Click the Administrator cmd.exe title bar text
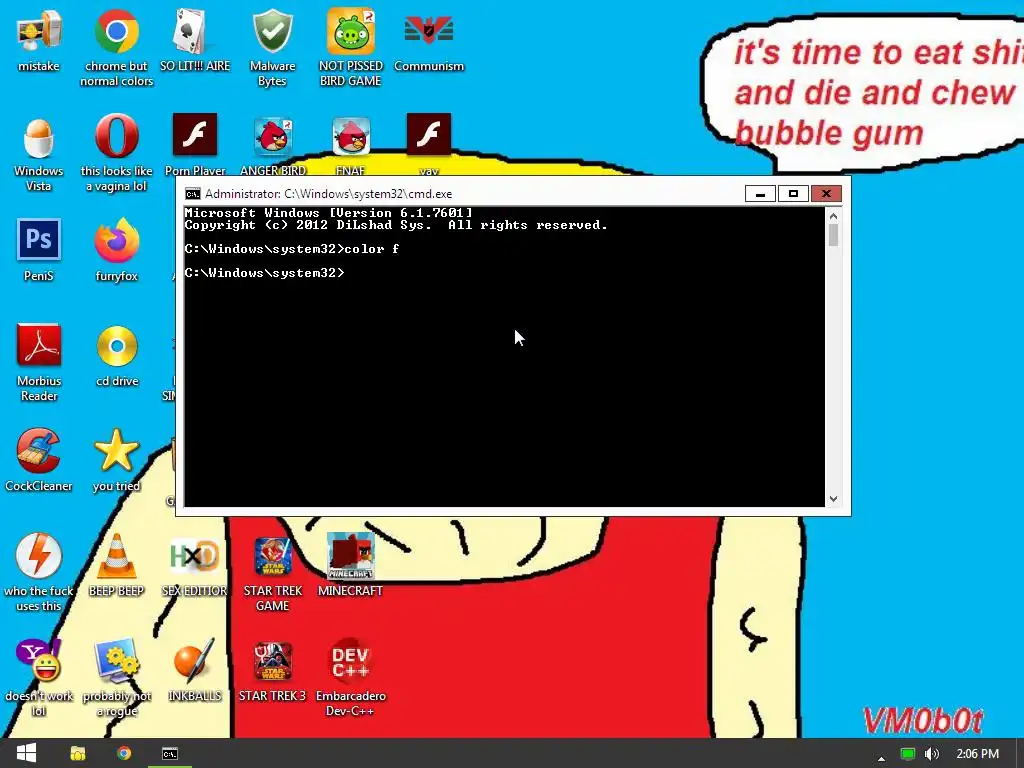 [328, 194]
